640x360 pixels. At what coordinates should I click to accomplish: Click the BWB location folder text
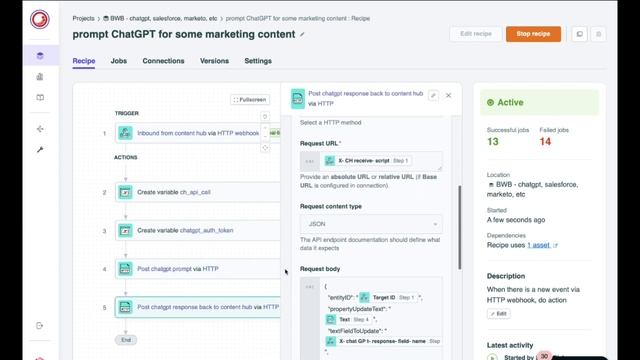tap(532, 189)
